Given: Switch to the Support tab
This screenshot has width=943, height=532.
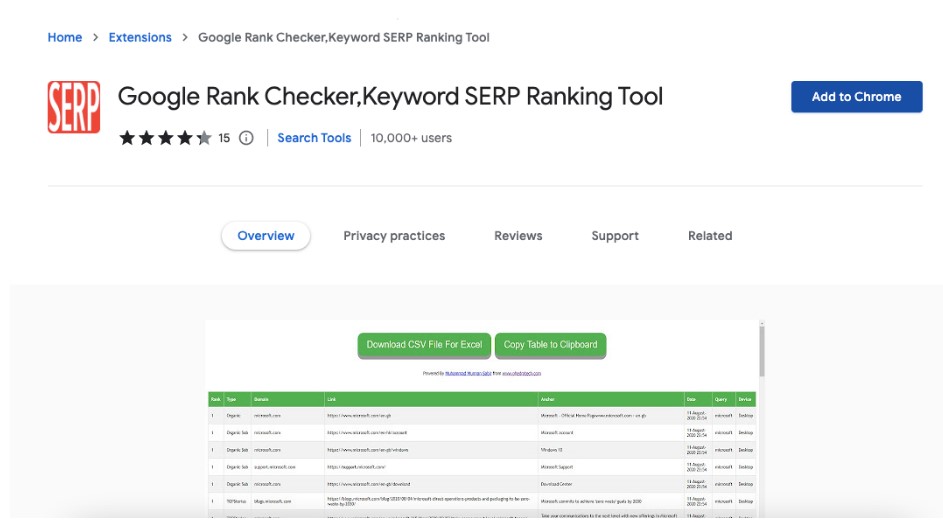Looking at the screenshot, I should click(615, 236).
